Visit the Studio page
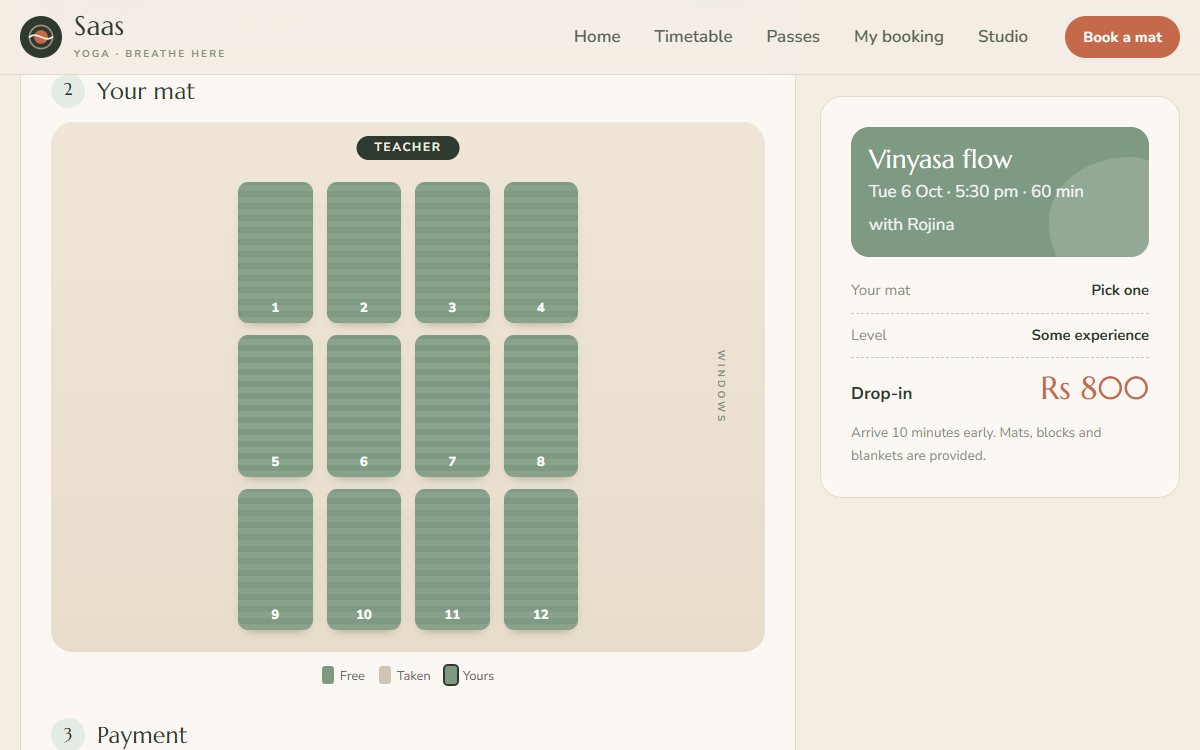The height and width of the screenshot is (750, 1200). 1003,37
